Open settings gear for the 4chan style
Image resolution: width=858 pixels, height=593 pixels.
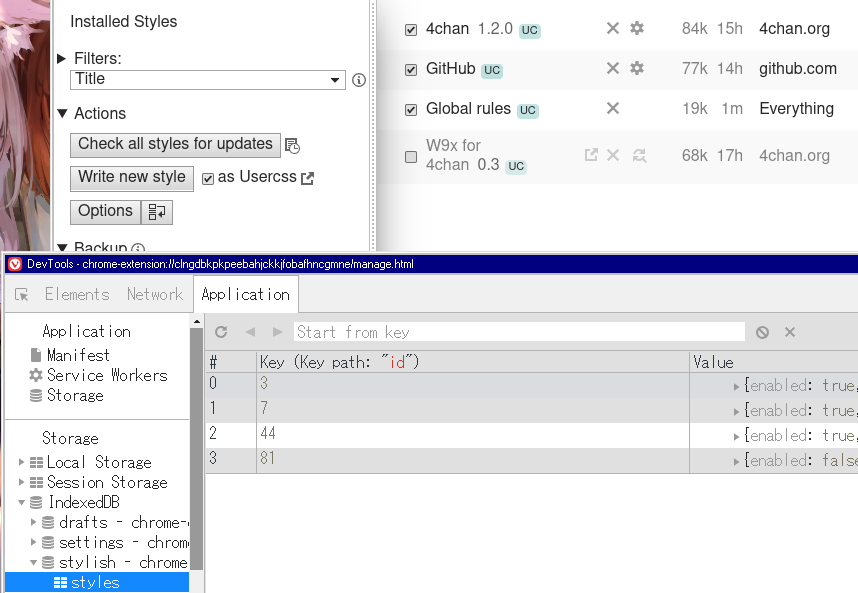pyautogui.click(x=638, y=29)
